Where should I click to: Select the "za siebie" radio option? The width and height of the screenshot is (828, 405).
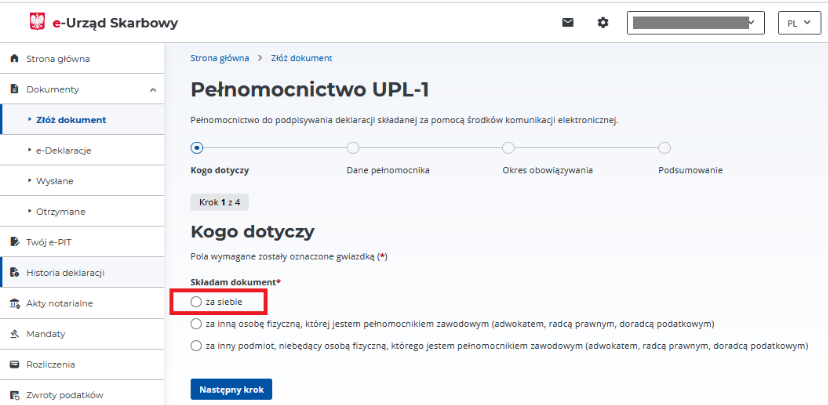click(x=196, y=301)
